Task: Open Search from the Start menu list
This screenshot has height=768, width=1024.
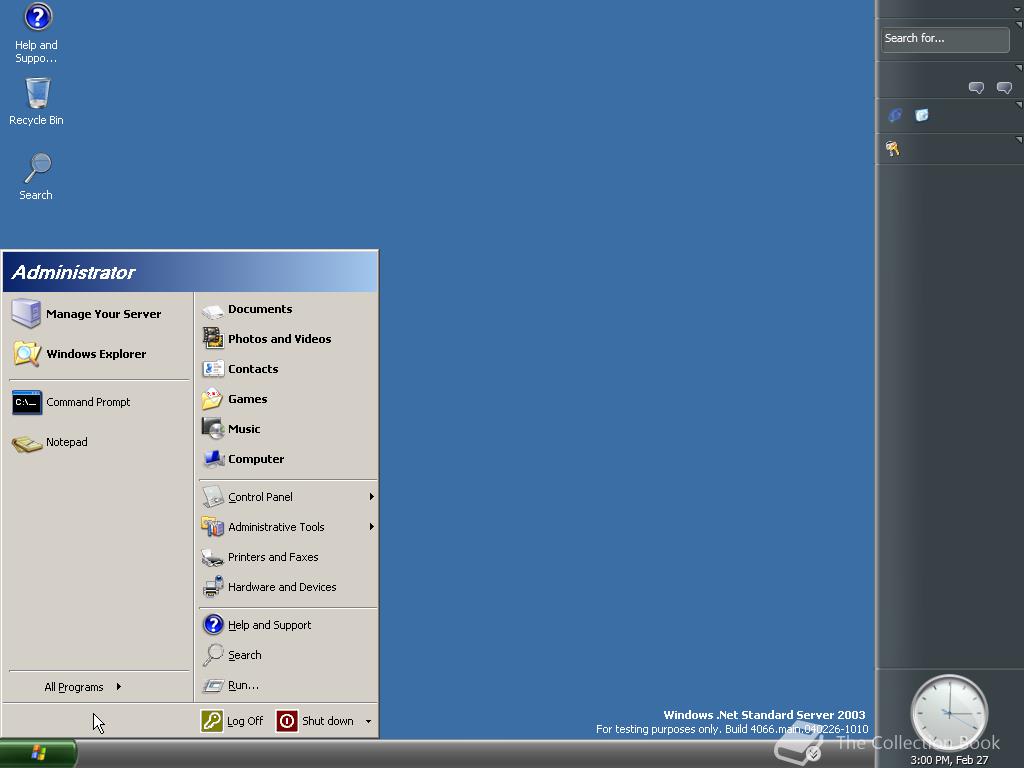Action: (287, 655)
